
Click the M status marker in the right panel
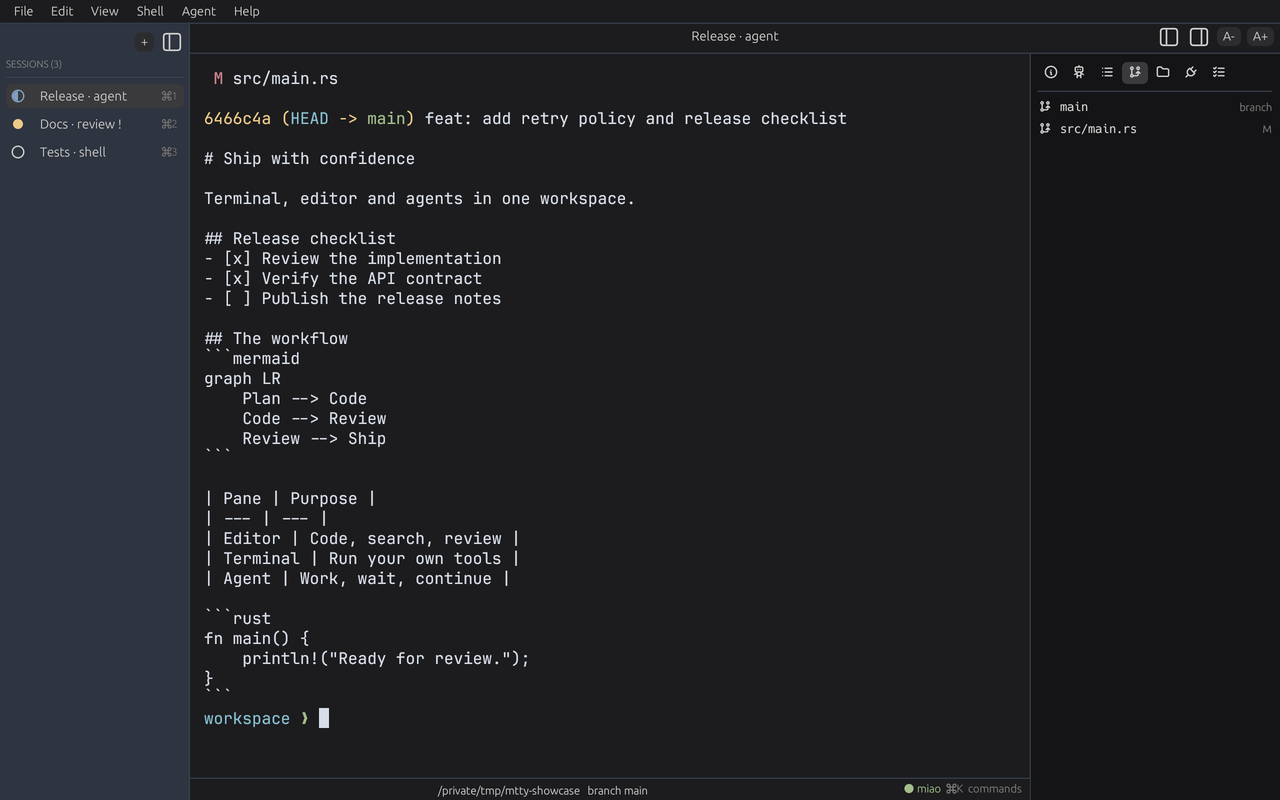pos(1267,129)
